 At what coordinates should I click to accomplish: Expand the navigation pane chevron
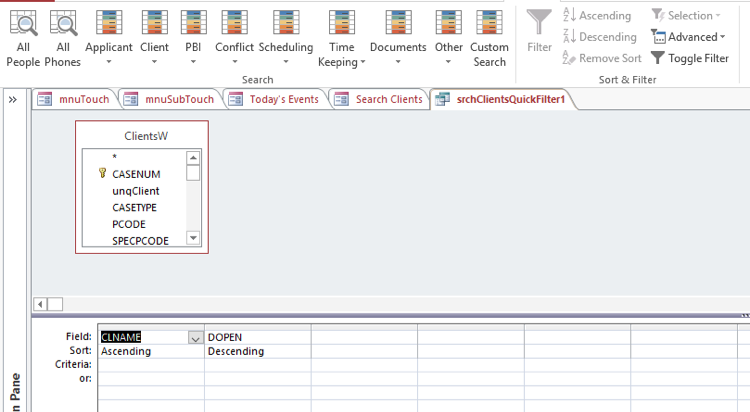(x=13, y=100)
